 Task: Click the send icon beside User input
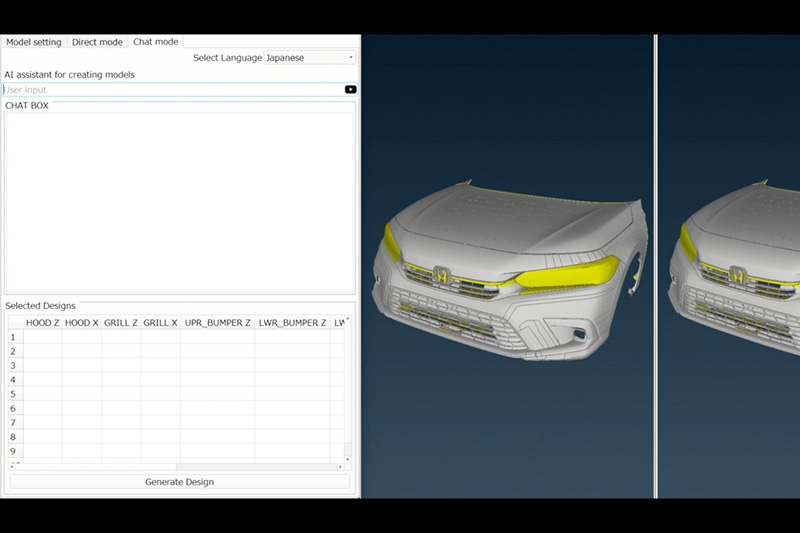(350, 90)
